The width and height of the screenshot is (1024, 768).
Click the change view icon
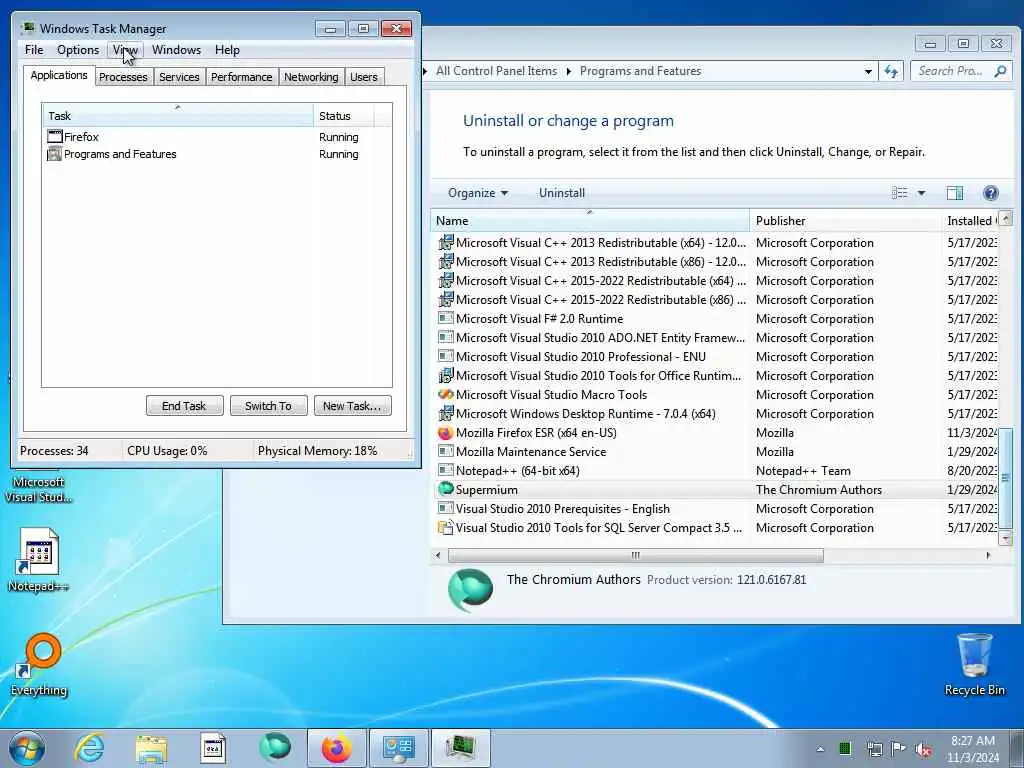pos(900,193)
